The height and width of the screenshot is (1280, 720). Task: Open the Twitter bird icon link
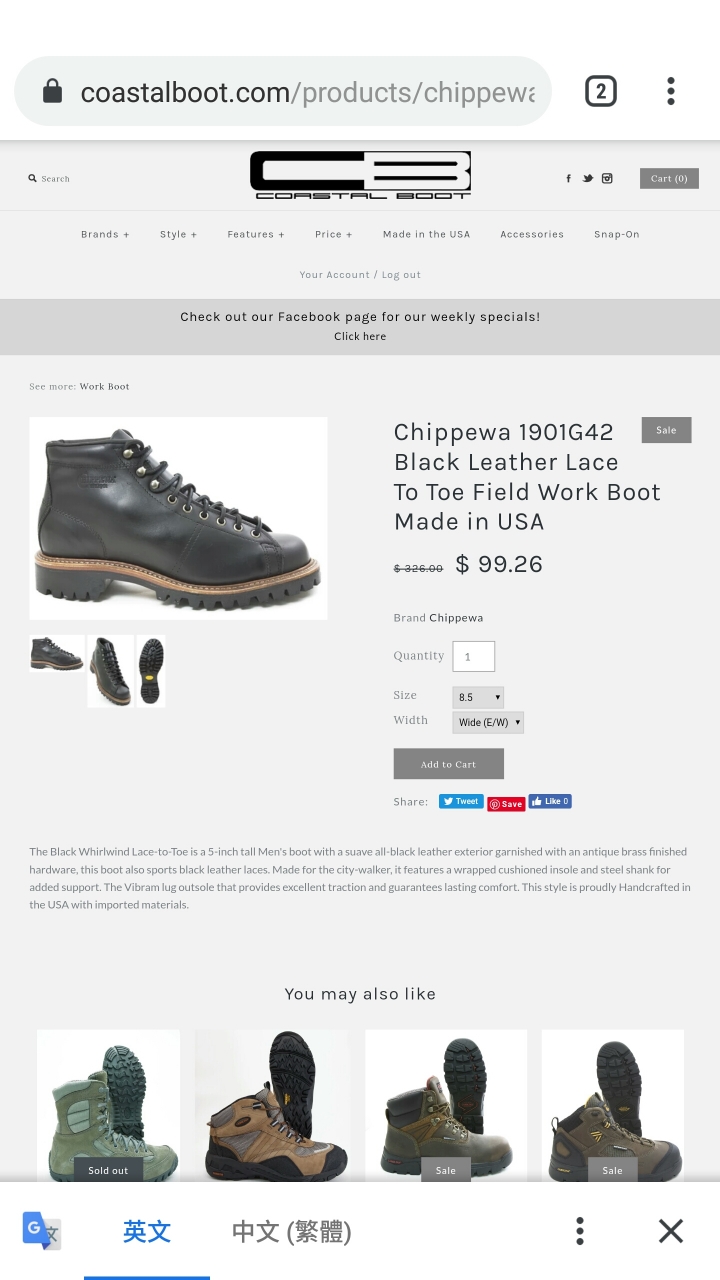(588, 179)
